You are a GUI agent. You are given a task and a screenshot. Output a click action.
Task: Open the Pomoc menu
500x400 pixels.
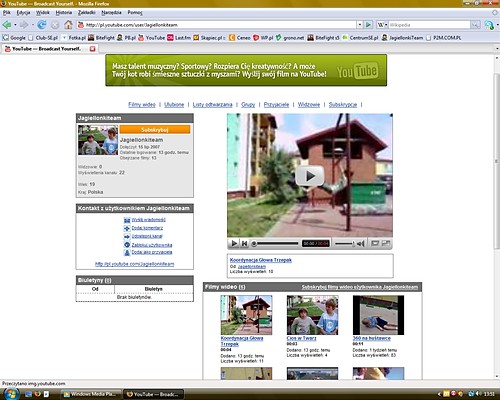pos(135,13)
